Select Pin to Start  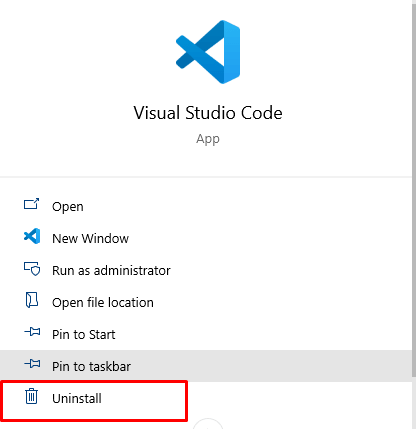(x=206, y=334)
